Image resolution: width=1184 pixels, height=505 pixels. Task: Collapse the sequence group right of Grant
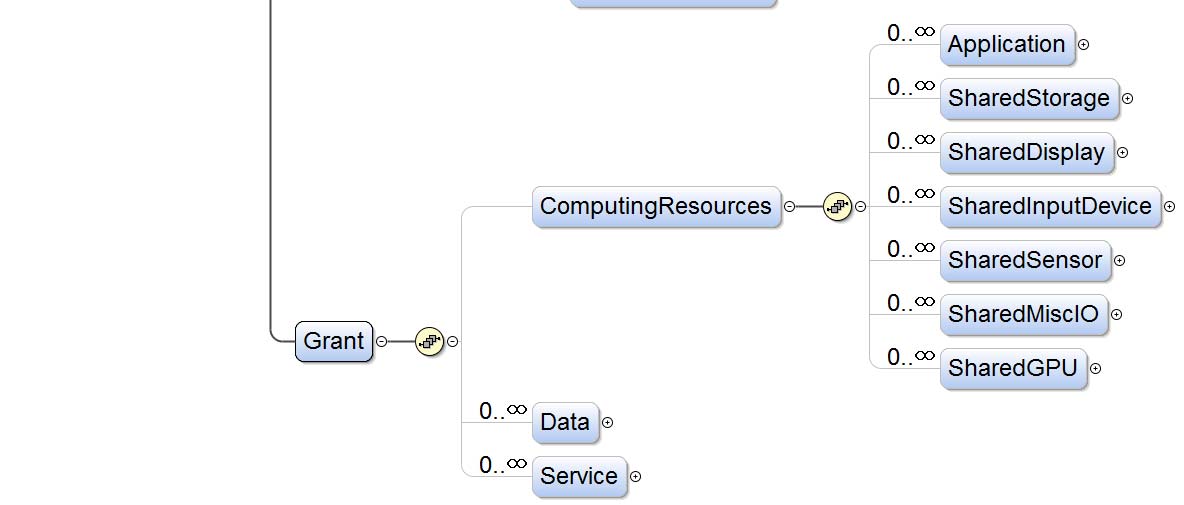453,341
